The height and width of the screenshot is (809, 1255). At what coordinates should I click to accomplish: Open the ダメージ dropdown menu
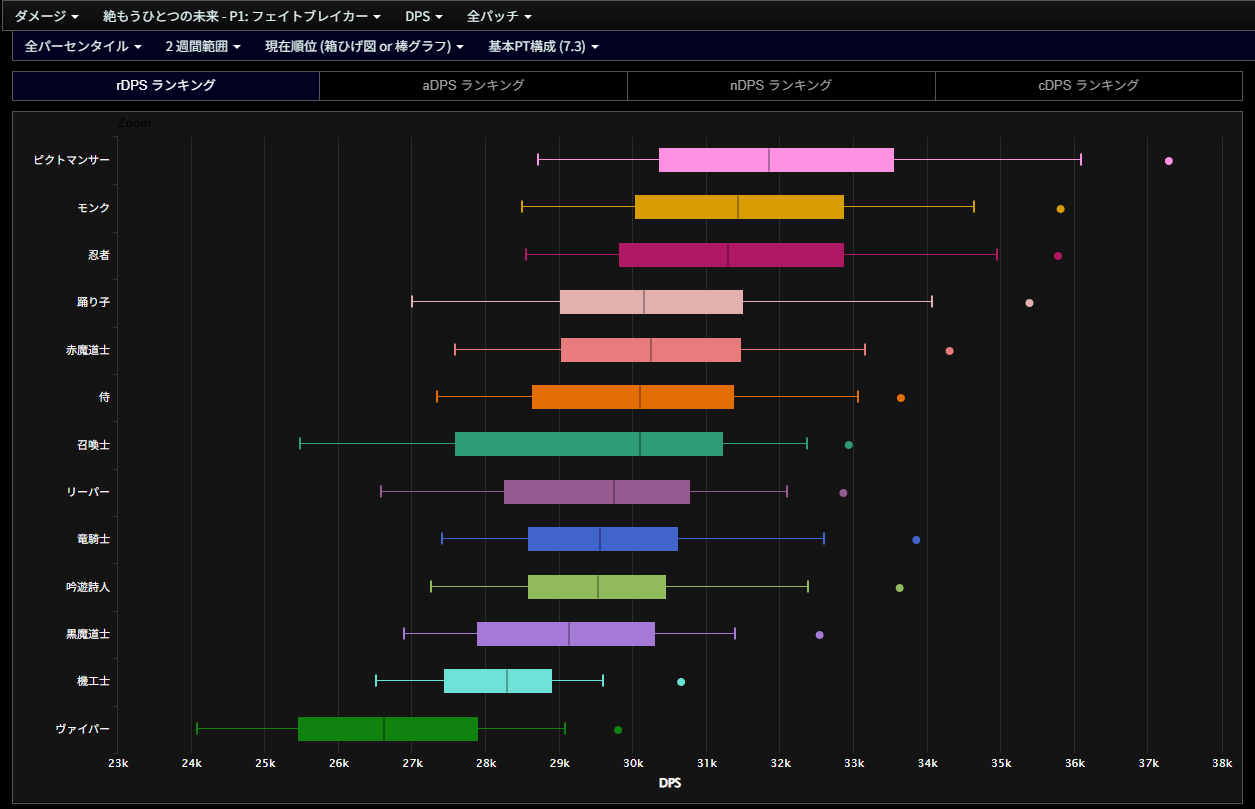46,16
